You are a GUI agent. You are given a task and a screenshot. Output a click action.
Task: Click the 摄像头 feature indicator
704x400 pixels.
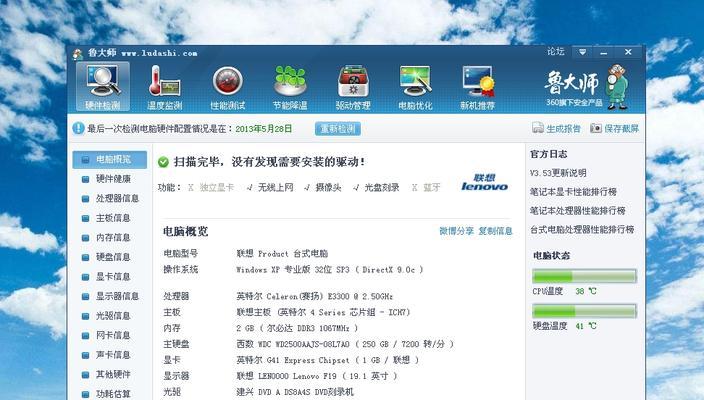coord(322,188)
